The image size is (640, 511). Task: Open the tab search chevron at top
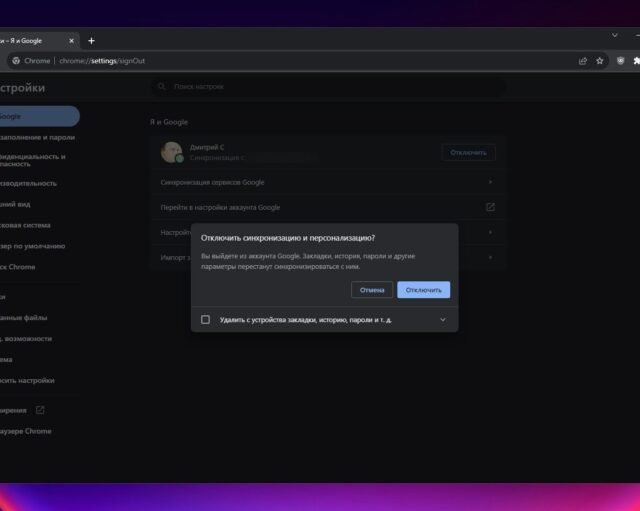[615, 36]
